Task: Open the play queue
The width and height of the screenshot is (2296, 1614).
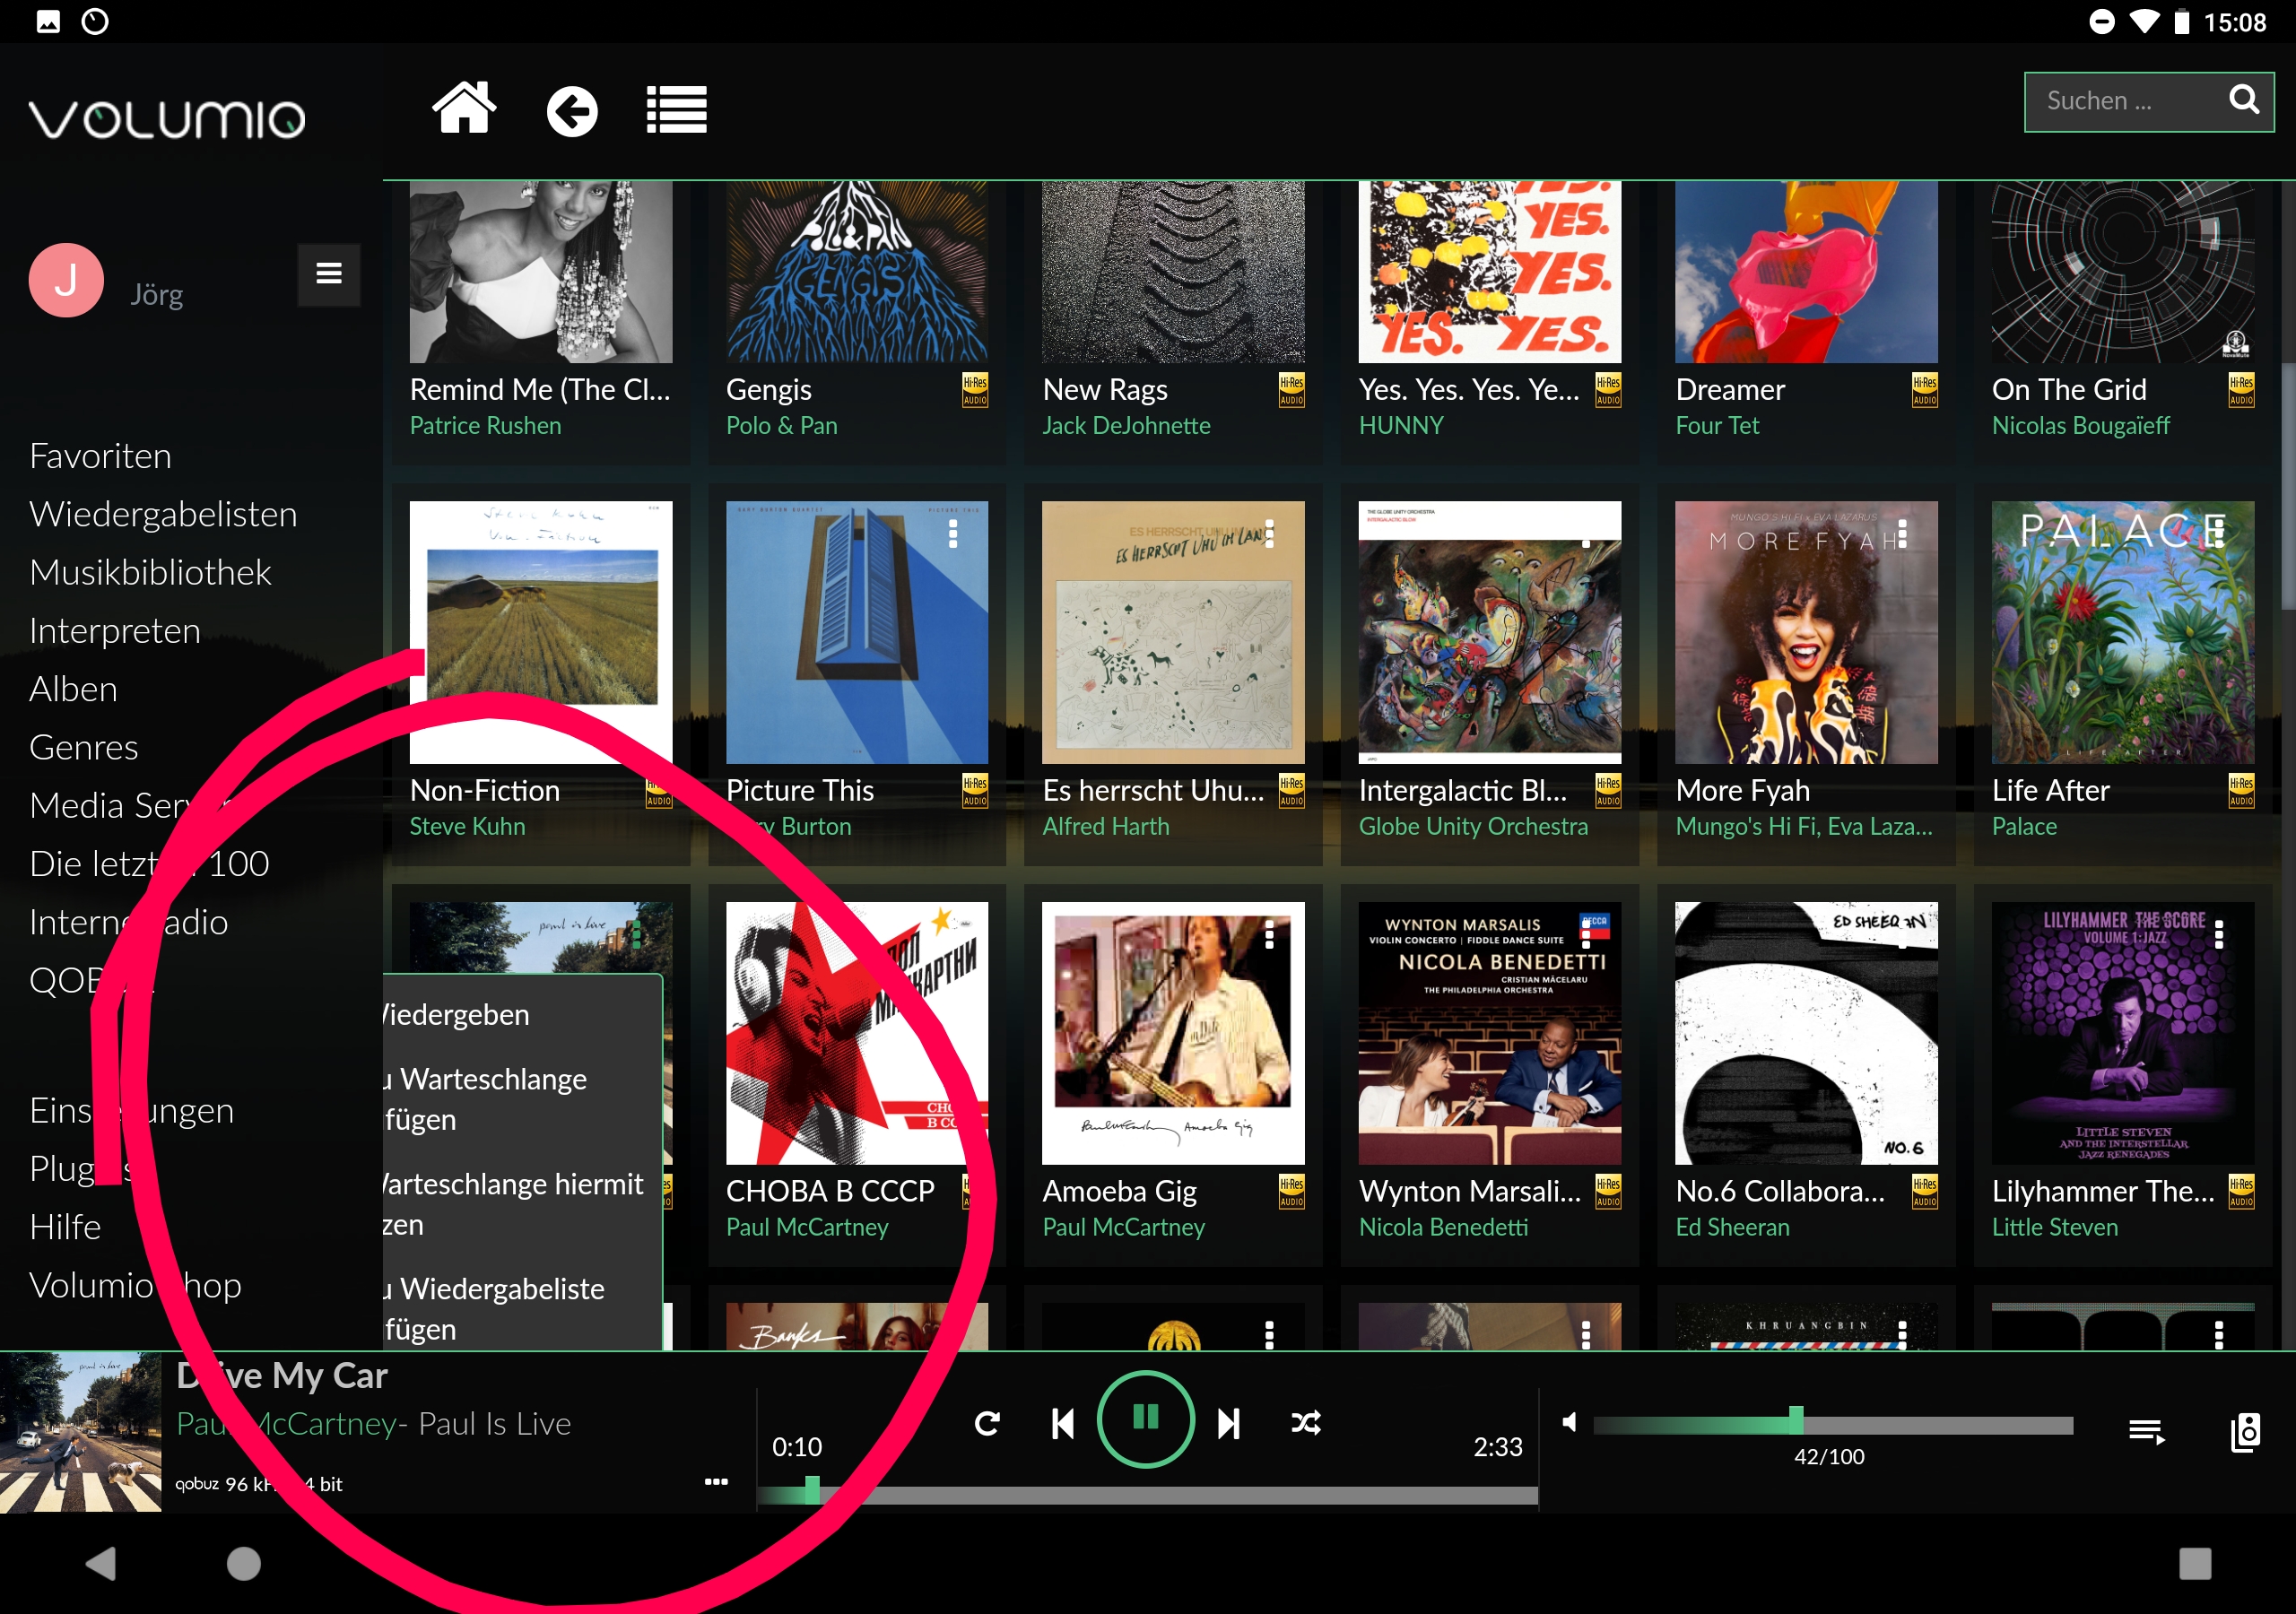Action: click(2146, 1432)
